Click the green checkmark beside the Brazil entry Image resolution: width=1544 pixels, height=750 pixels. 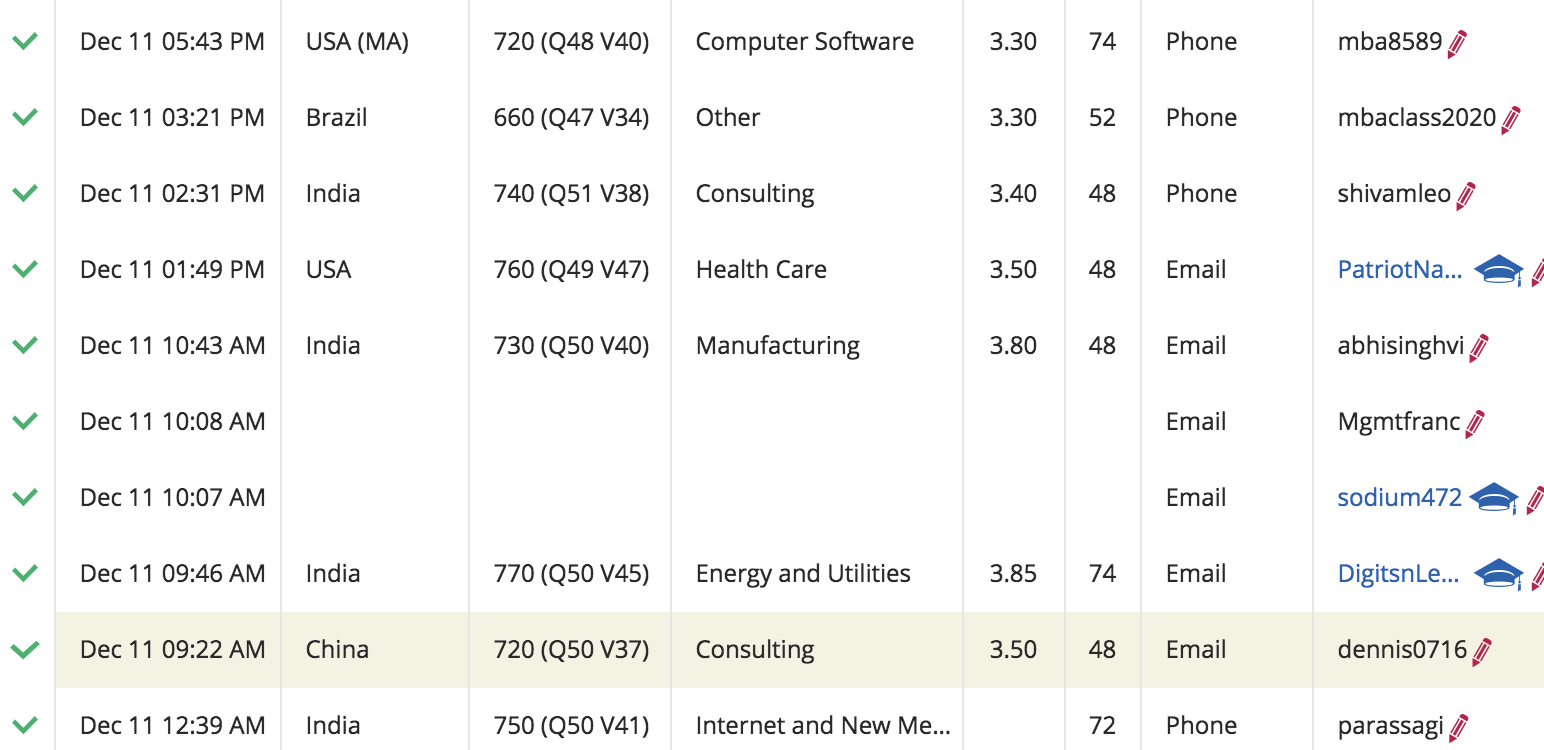[x=23, y=117]
